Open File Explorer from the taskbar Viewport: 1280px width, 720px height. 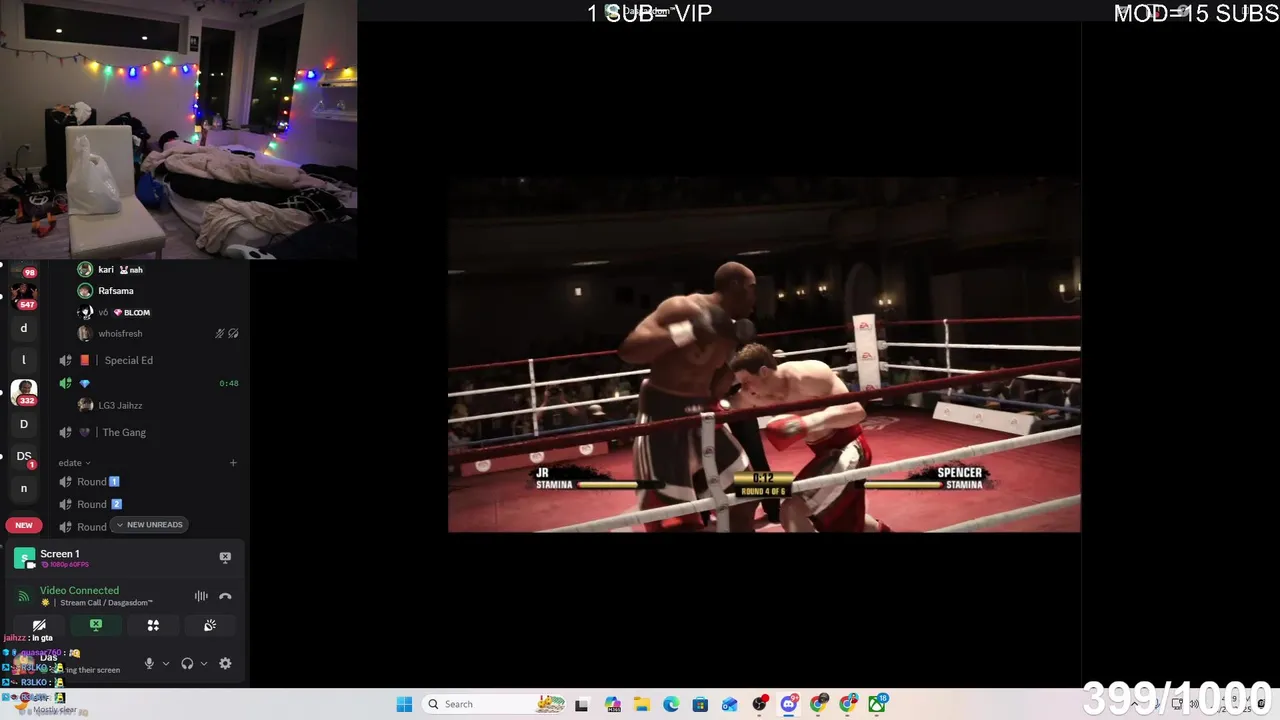tap(641, 704)
